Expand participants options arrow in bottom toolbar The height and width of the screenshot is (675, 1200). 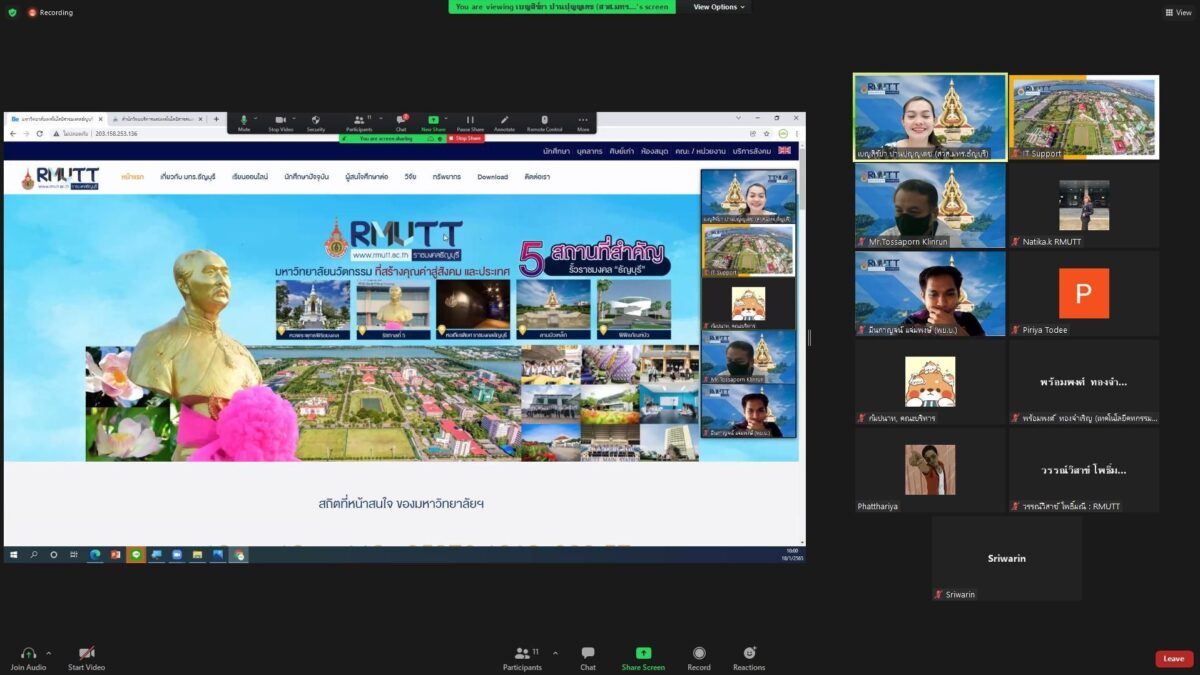[x=555, y=653]
